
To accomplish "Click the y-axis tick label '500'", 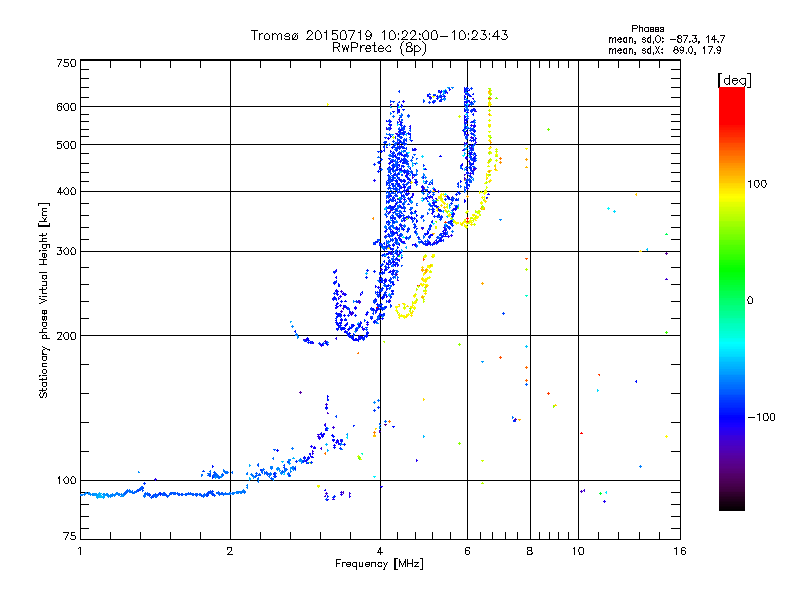I will (66, 145).
